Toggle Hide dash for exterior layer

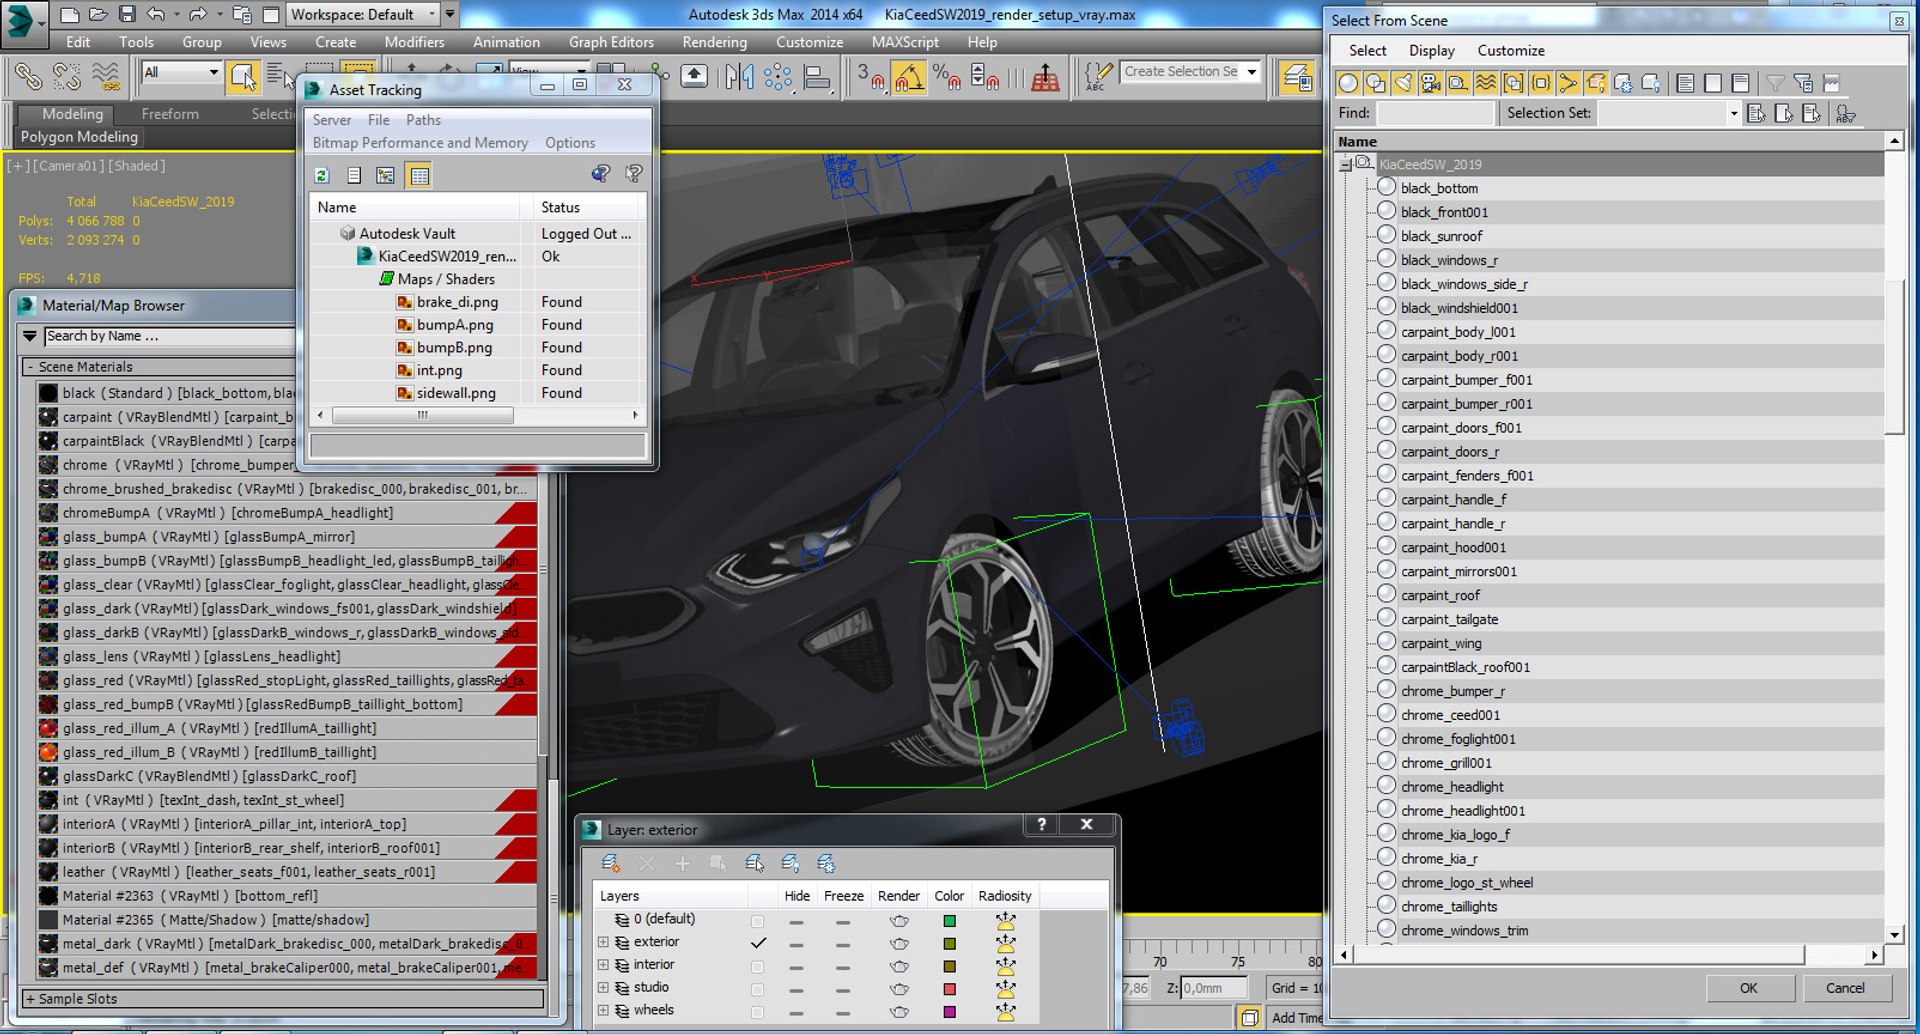(x=796, y=944)
